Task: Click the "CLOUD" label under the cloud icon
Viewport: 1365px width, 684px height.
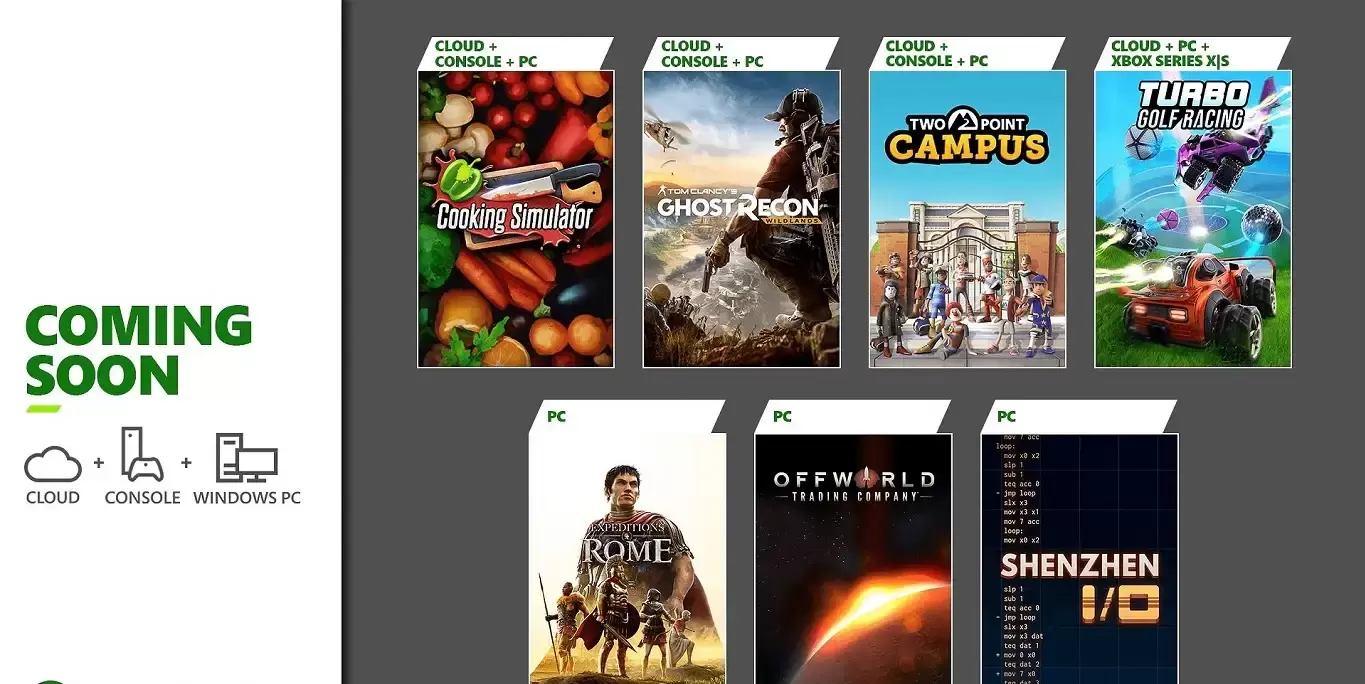Action: [53, 498]
